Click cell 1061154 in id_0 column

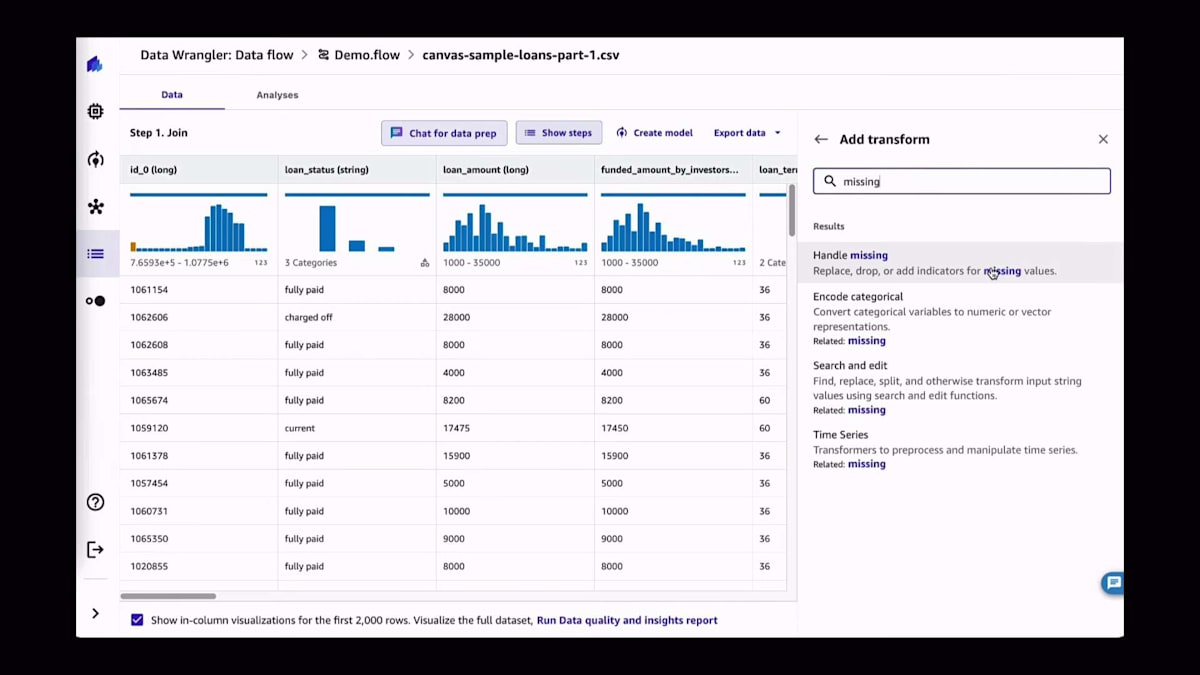click(199, 290)
